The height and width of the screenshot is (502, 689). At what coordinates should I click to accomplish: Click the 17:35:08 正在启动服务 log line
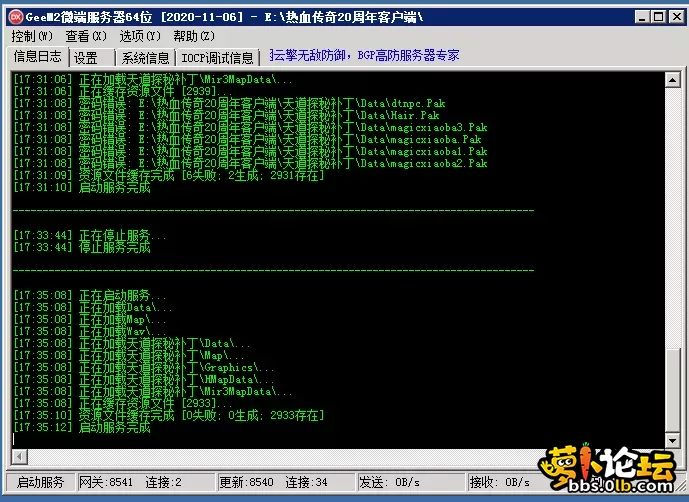[90, 295]
